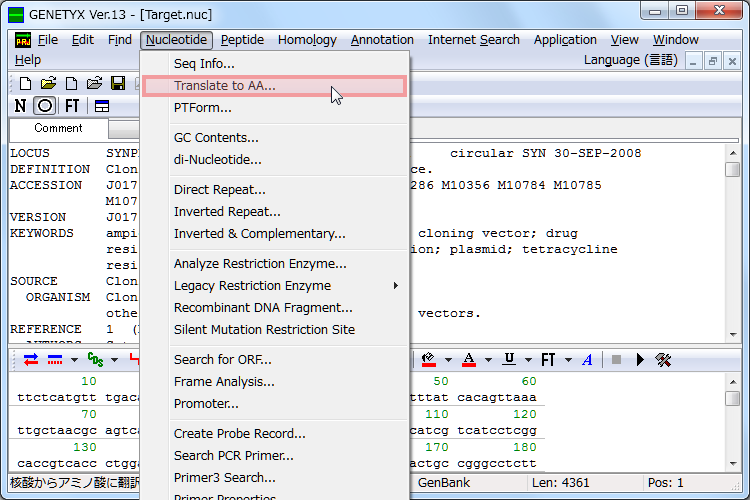Open dropdown arrow beside font color A

tap(488, 360)
